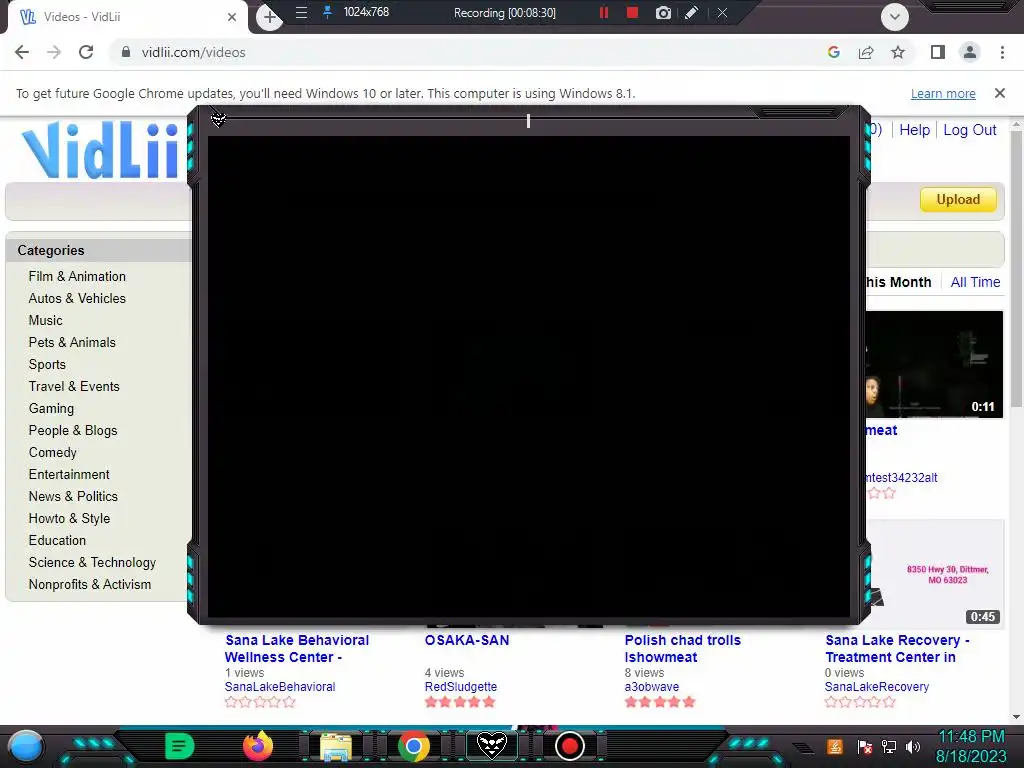This screenshot has height=768, width=1024.
Task: Select Gaming category
Action: point(51,408)
